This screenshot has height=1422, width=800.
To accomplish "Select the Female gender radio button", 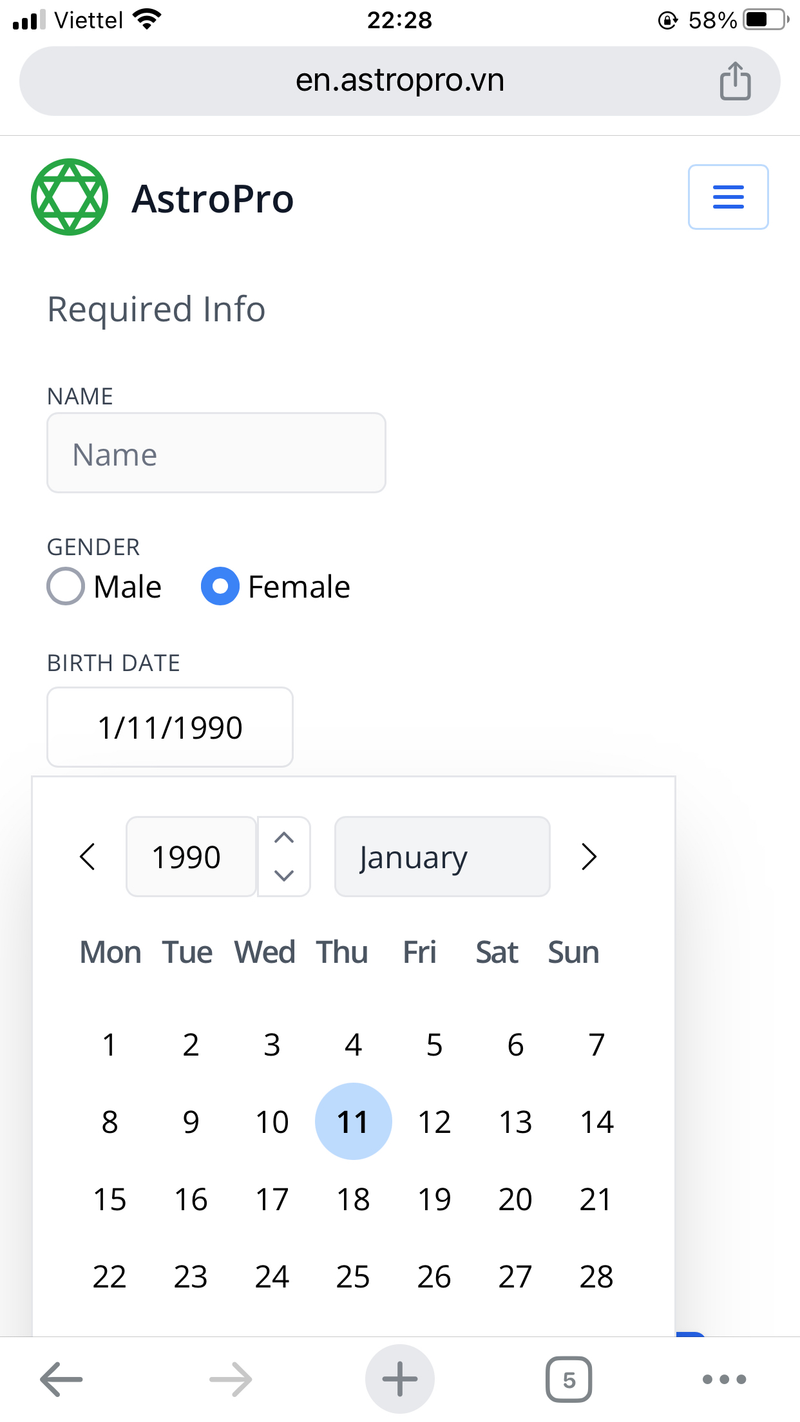I will (x=219, y=586).
